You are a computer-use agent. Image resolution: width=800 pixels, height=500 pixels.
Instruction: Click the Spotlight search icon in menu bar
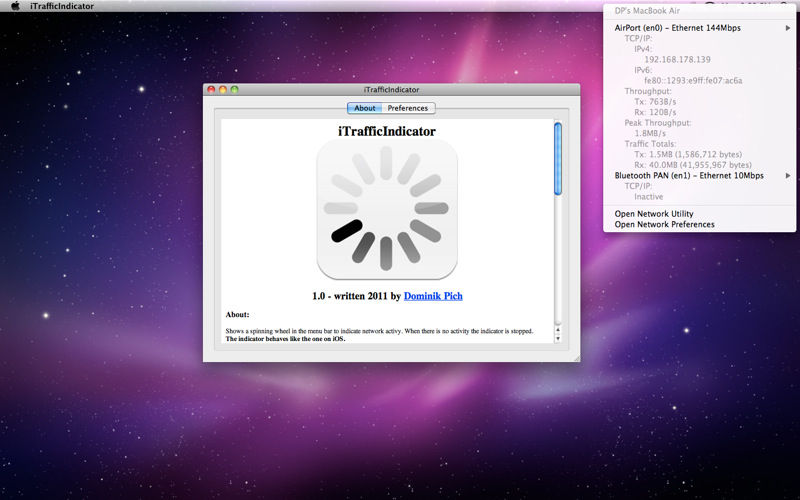coord(785,6)
